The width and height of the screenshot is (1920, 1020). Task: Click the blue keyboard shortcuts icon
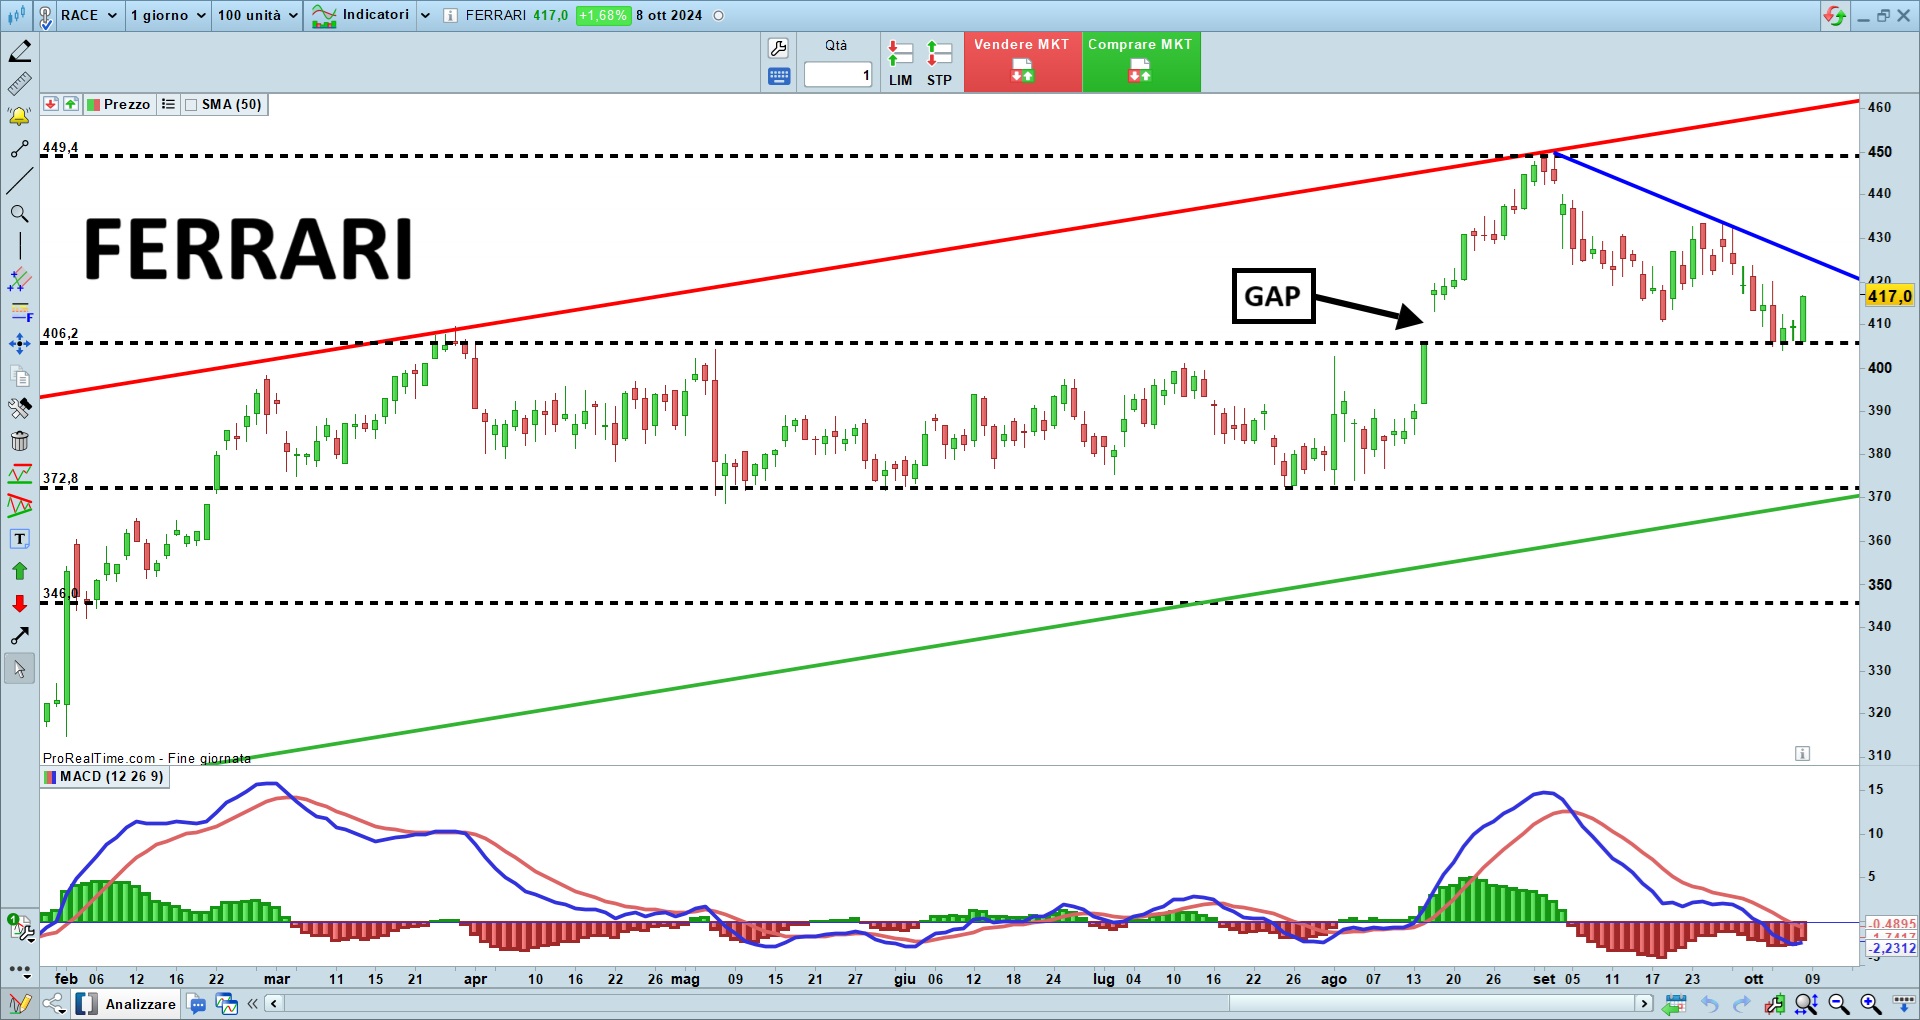pyautogui.click(x=779, y=76)
